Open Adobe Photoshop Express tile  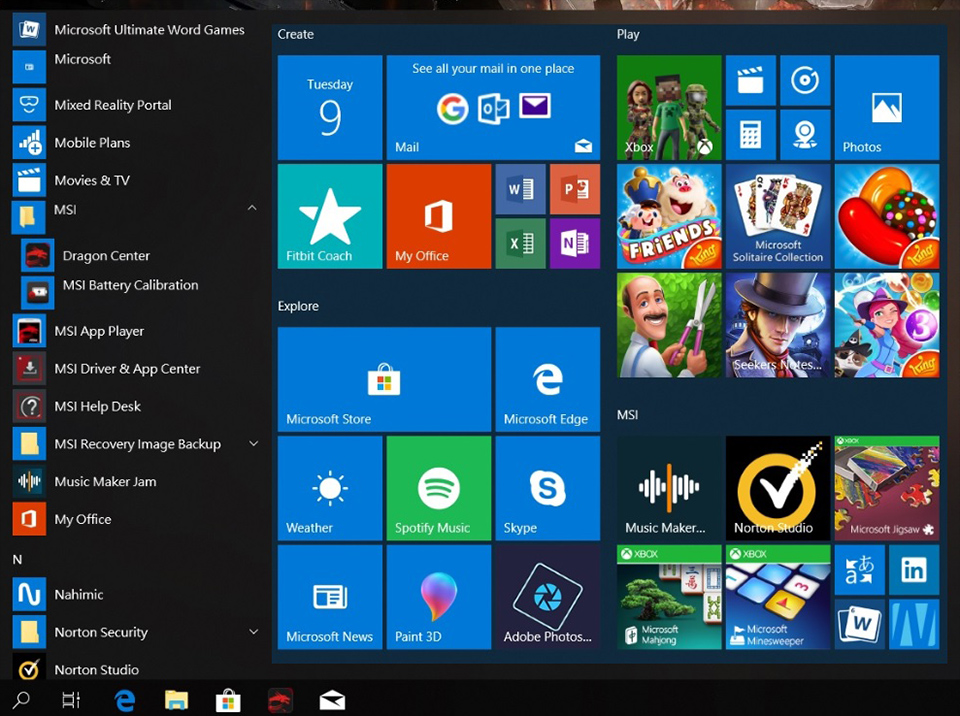pos(548,597)
